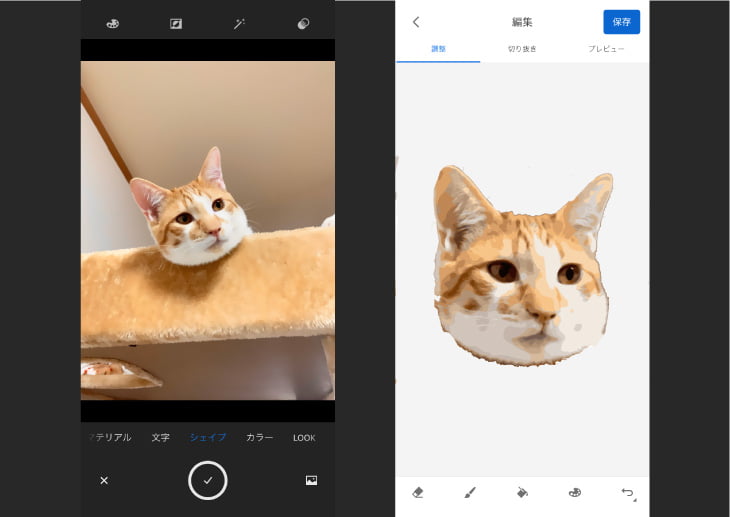The width and height of the screenshot is (730, 517).
Task: Select the Eraser tool
Action: coord(418,492)
